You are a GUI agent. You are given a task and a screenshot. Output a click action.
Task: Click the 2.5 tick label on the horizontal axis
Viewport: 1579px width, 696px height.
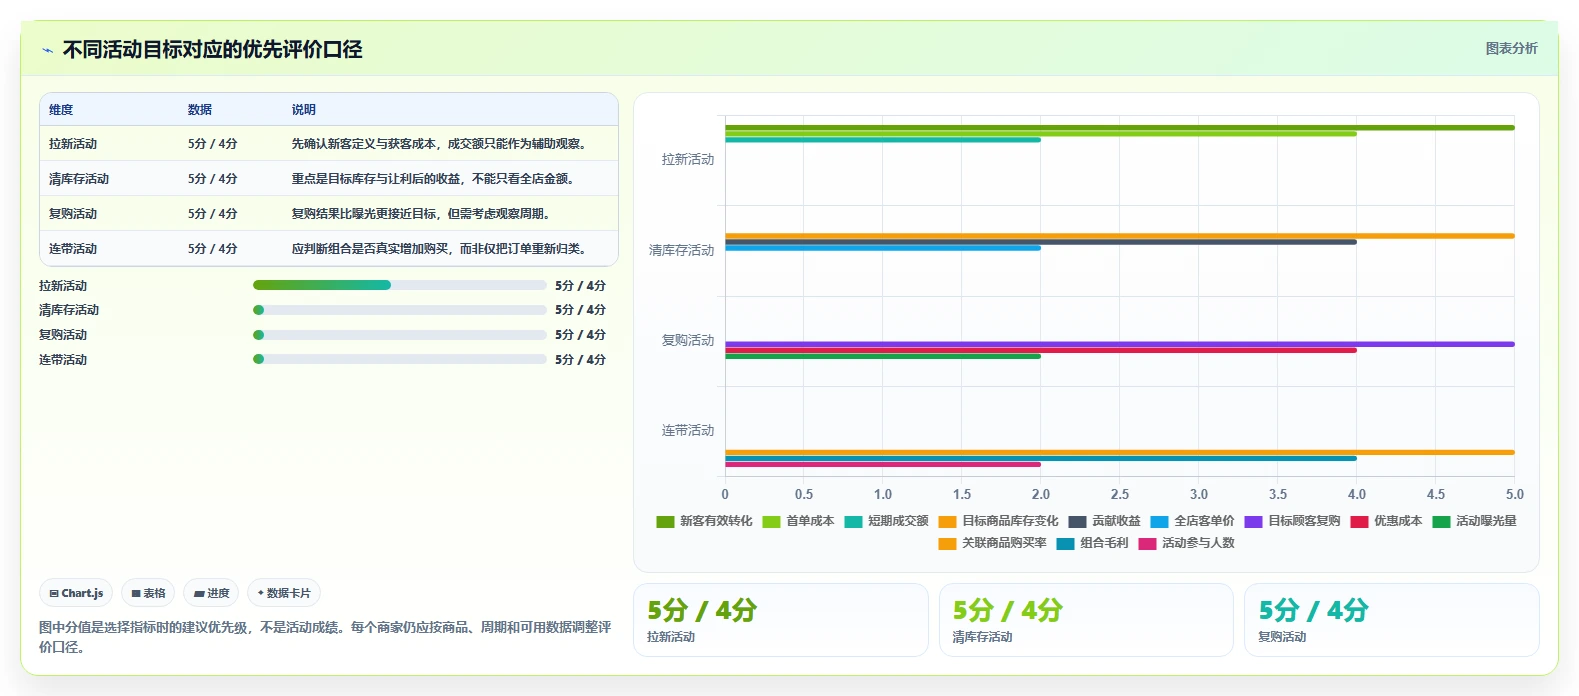pyautogui.click(x=1120, y=494)
